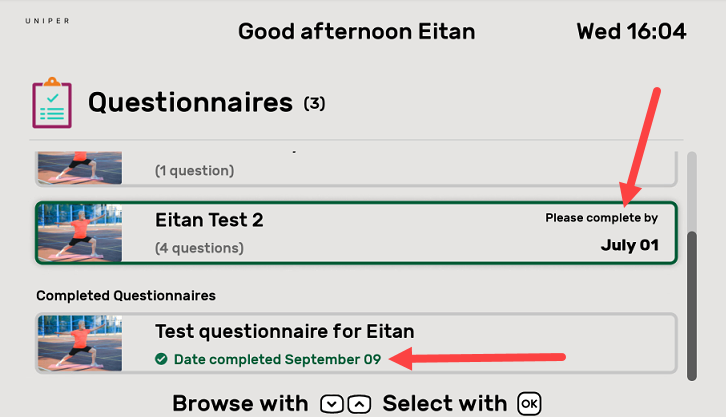Click the partially visible top questionnaire thumbnail
726x417 pixels.
point(80,167)
